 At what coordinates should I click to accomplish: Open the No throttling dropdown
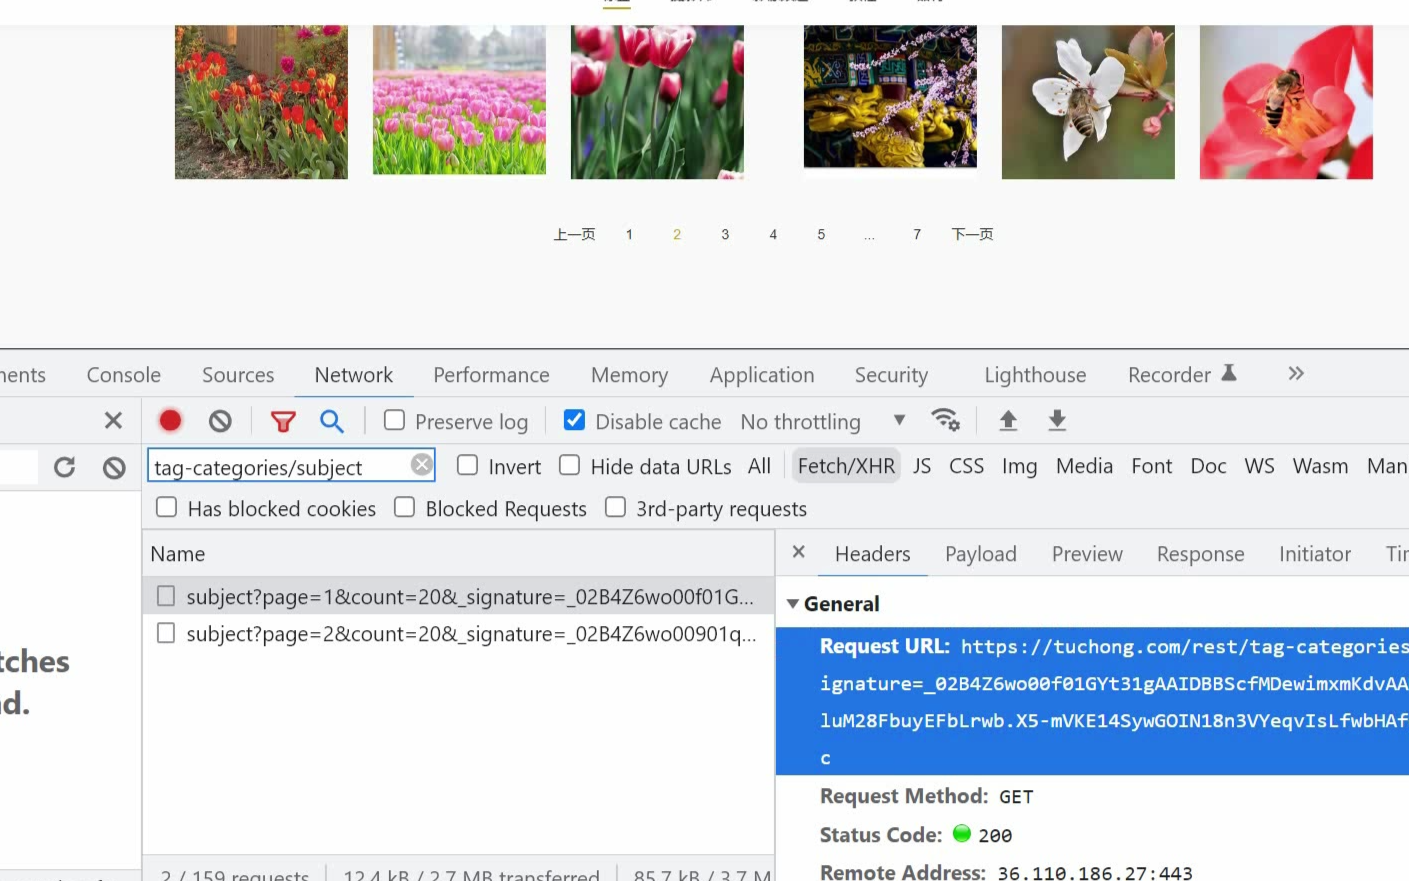tap(822, 422)
